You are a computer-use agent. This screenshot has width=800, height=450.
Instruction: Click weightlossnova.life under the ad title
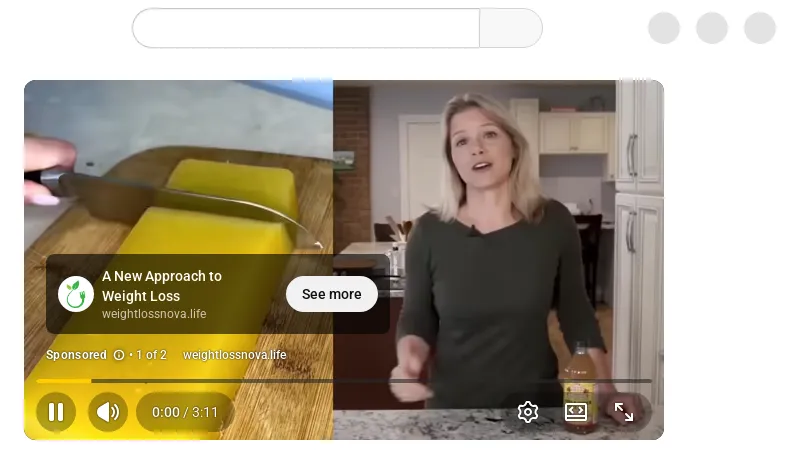click(x=154, y=314)
